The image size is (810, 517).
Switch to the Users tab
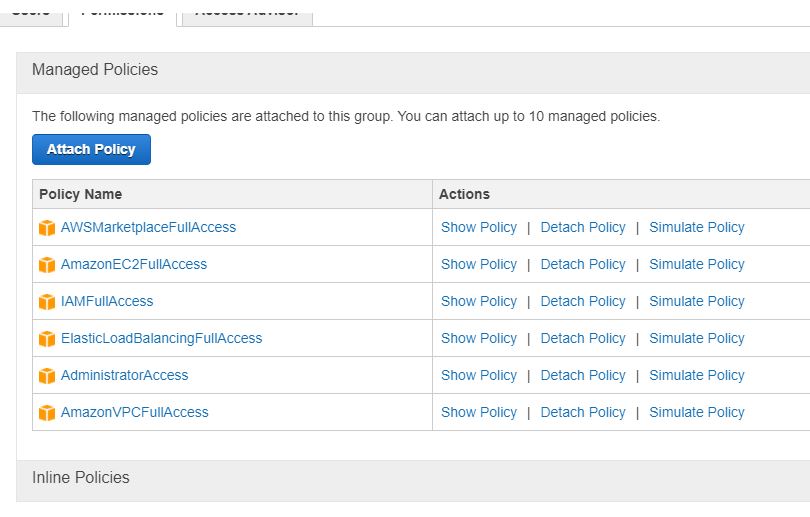pyautogui.click(x=31, y=11)
